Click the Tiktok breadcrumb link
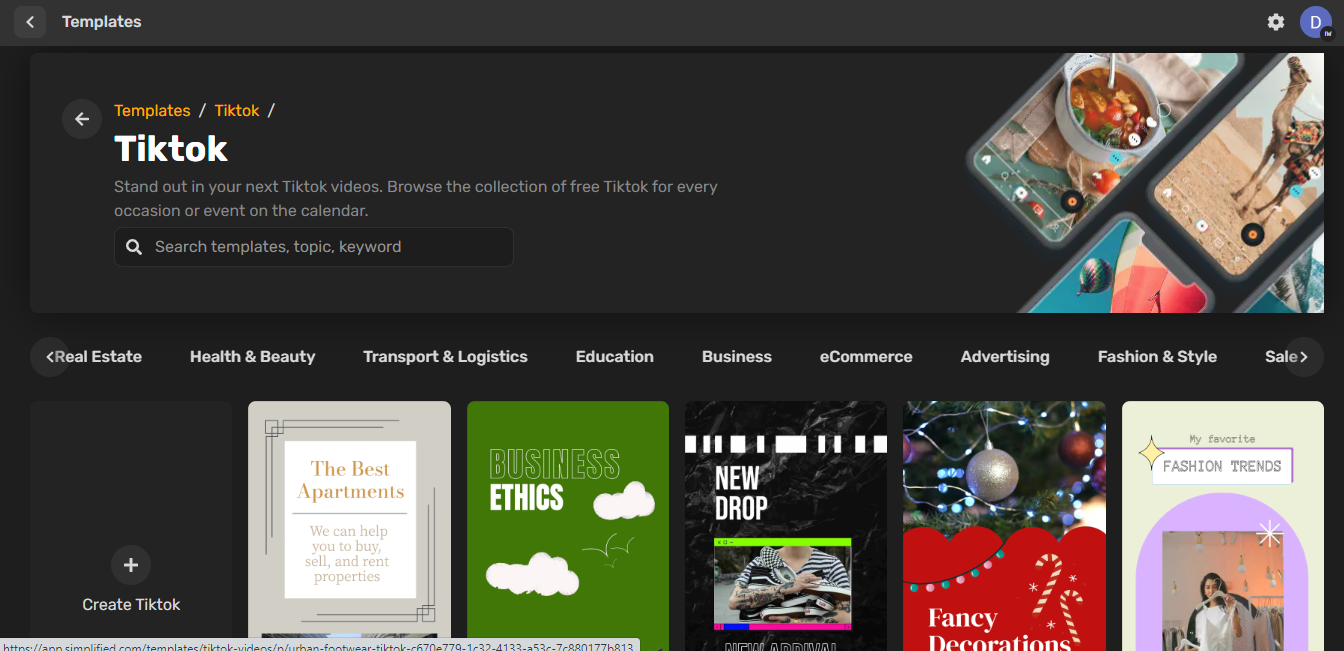This screenshot has height=651, width=1344. coord(237,111)
